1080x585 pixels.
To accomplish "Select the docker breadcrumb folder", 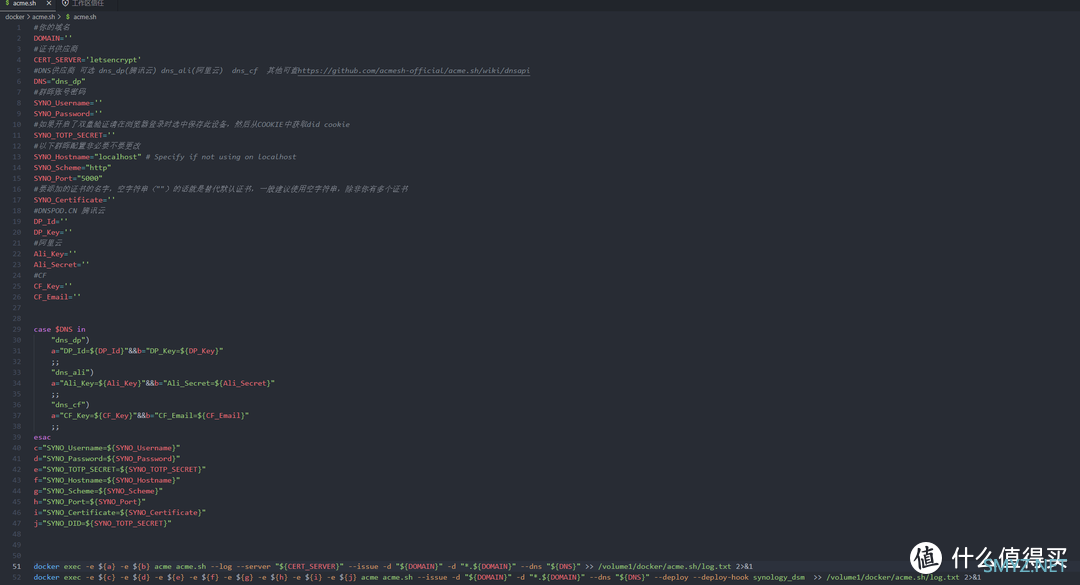I will pyautogui.click(x=14, y=17).
